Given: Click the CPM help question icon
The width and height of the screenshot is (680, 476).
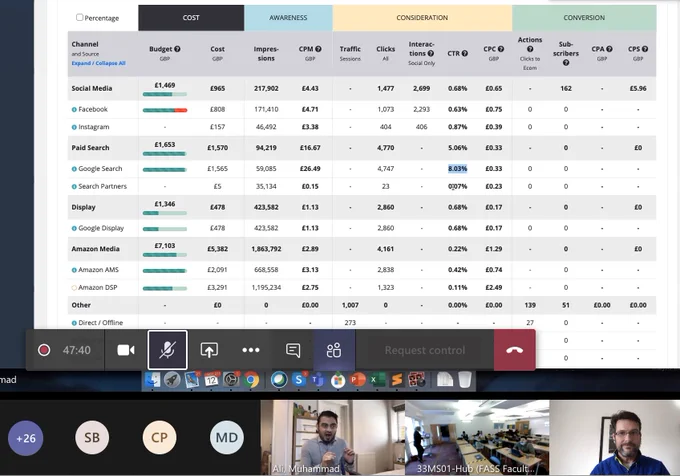Looking at the screenshot, I should point(318,49).
